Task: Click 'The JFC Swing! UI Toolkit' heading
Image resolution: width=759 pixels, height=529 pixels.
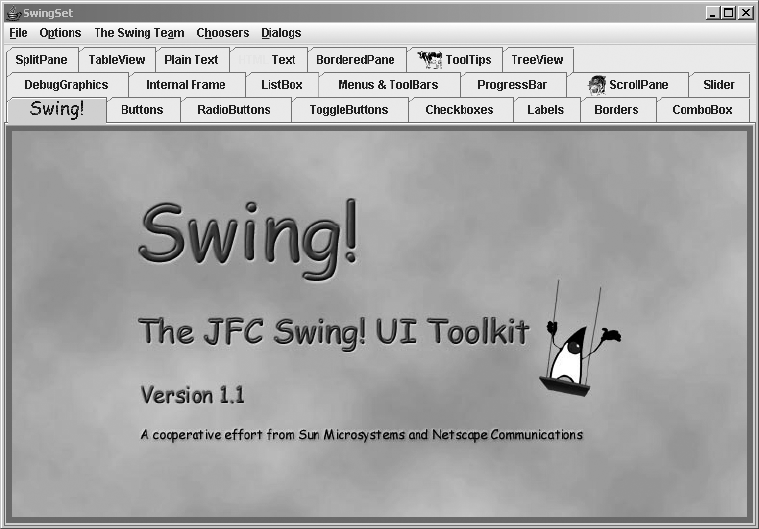Action: (334, 333)
